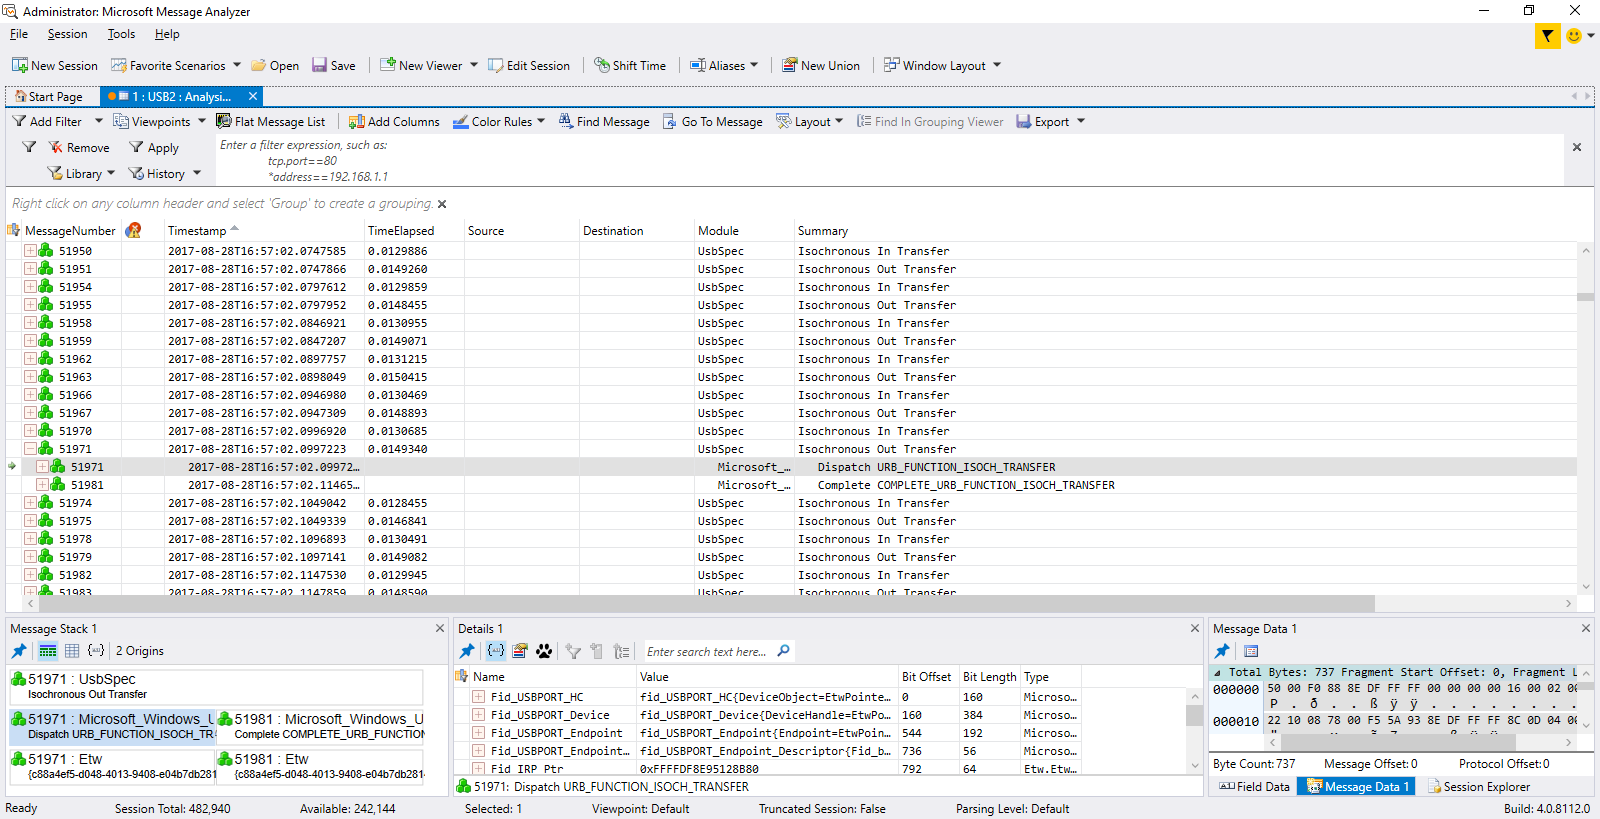The width and height of the screenshot is (1600, 819).
Task: Expand child row 51981
Action: click(42, 485)
